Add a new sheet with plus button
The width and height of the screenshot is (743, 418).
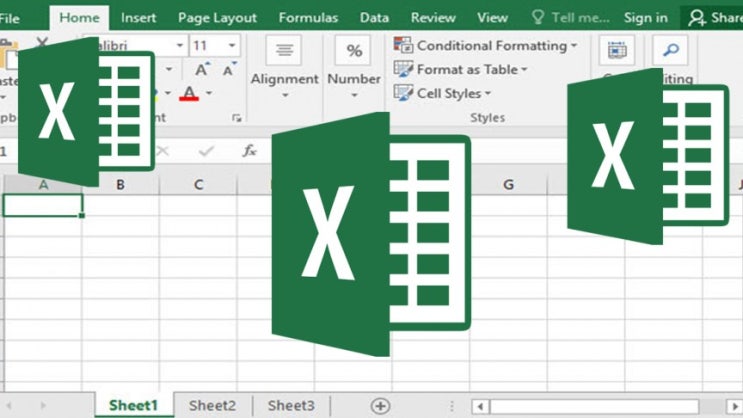381,406
